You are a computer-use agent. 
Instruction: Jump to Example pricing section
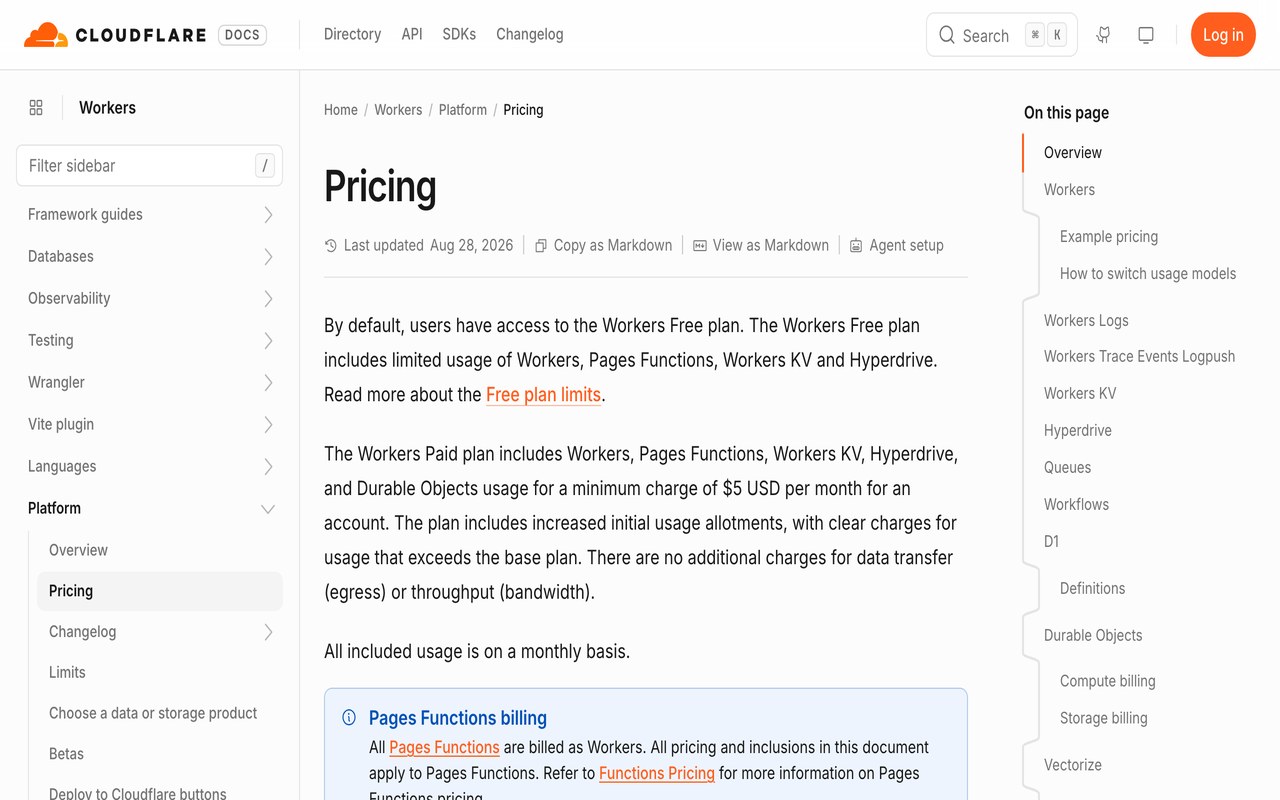point(1109,237)
